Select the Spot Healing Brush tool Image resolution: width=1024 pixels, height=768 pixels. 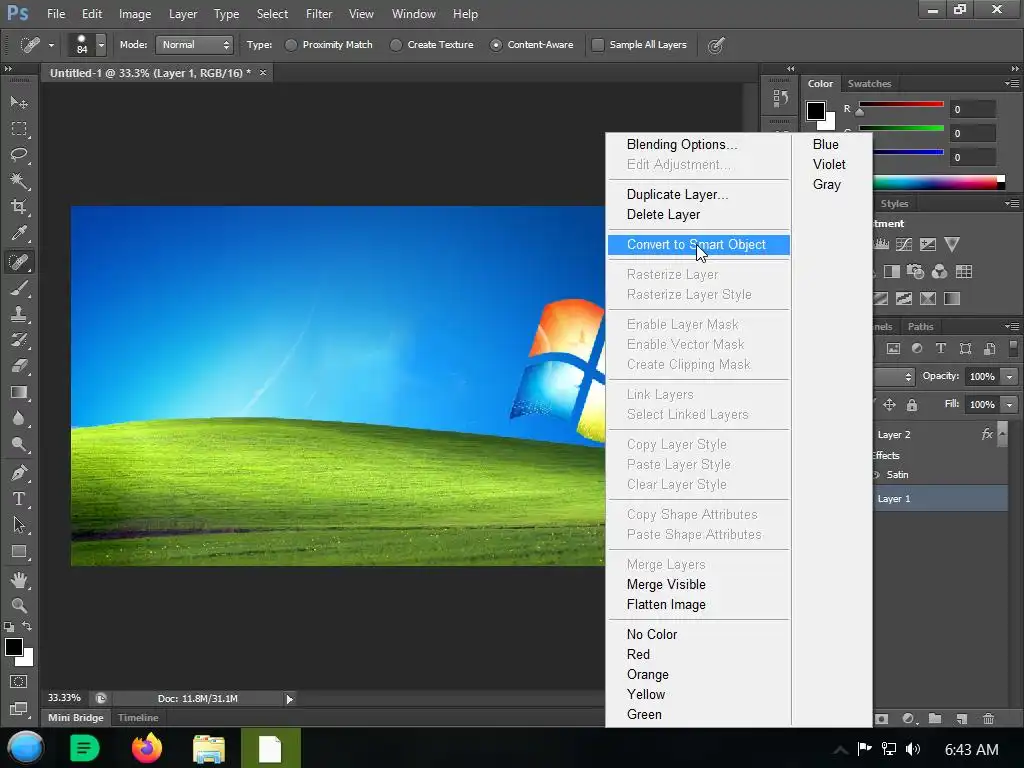point(19,262)
